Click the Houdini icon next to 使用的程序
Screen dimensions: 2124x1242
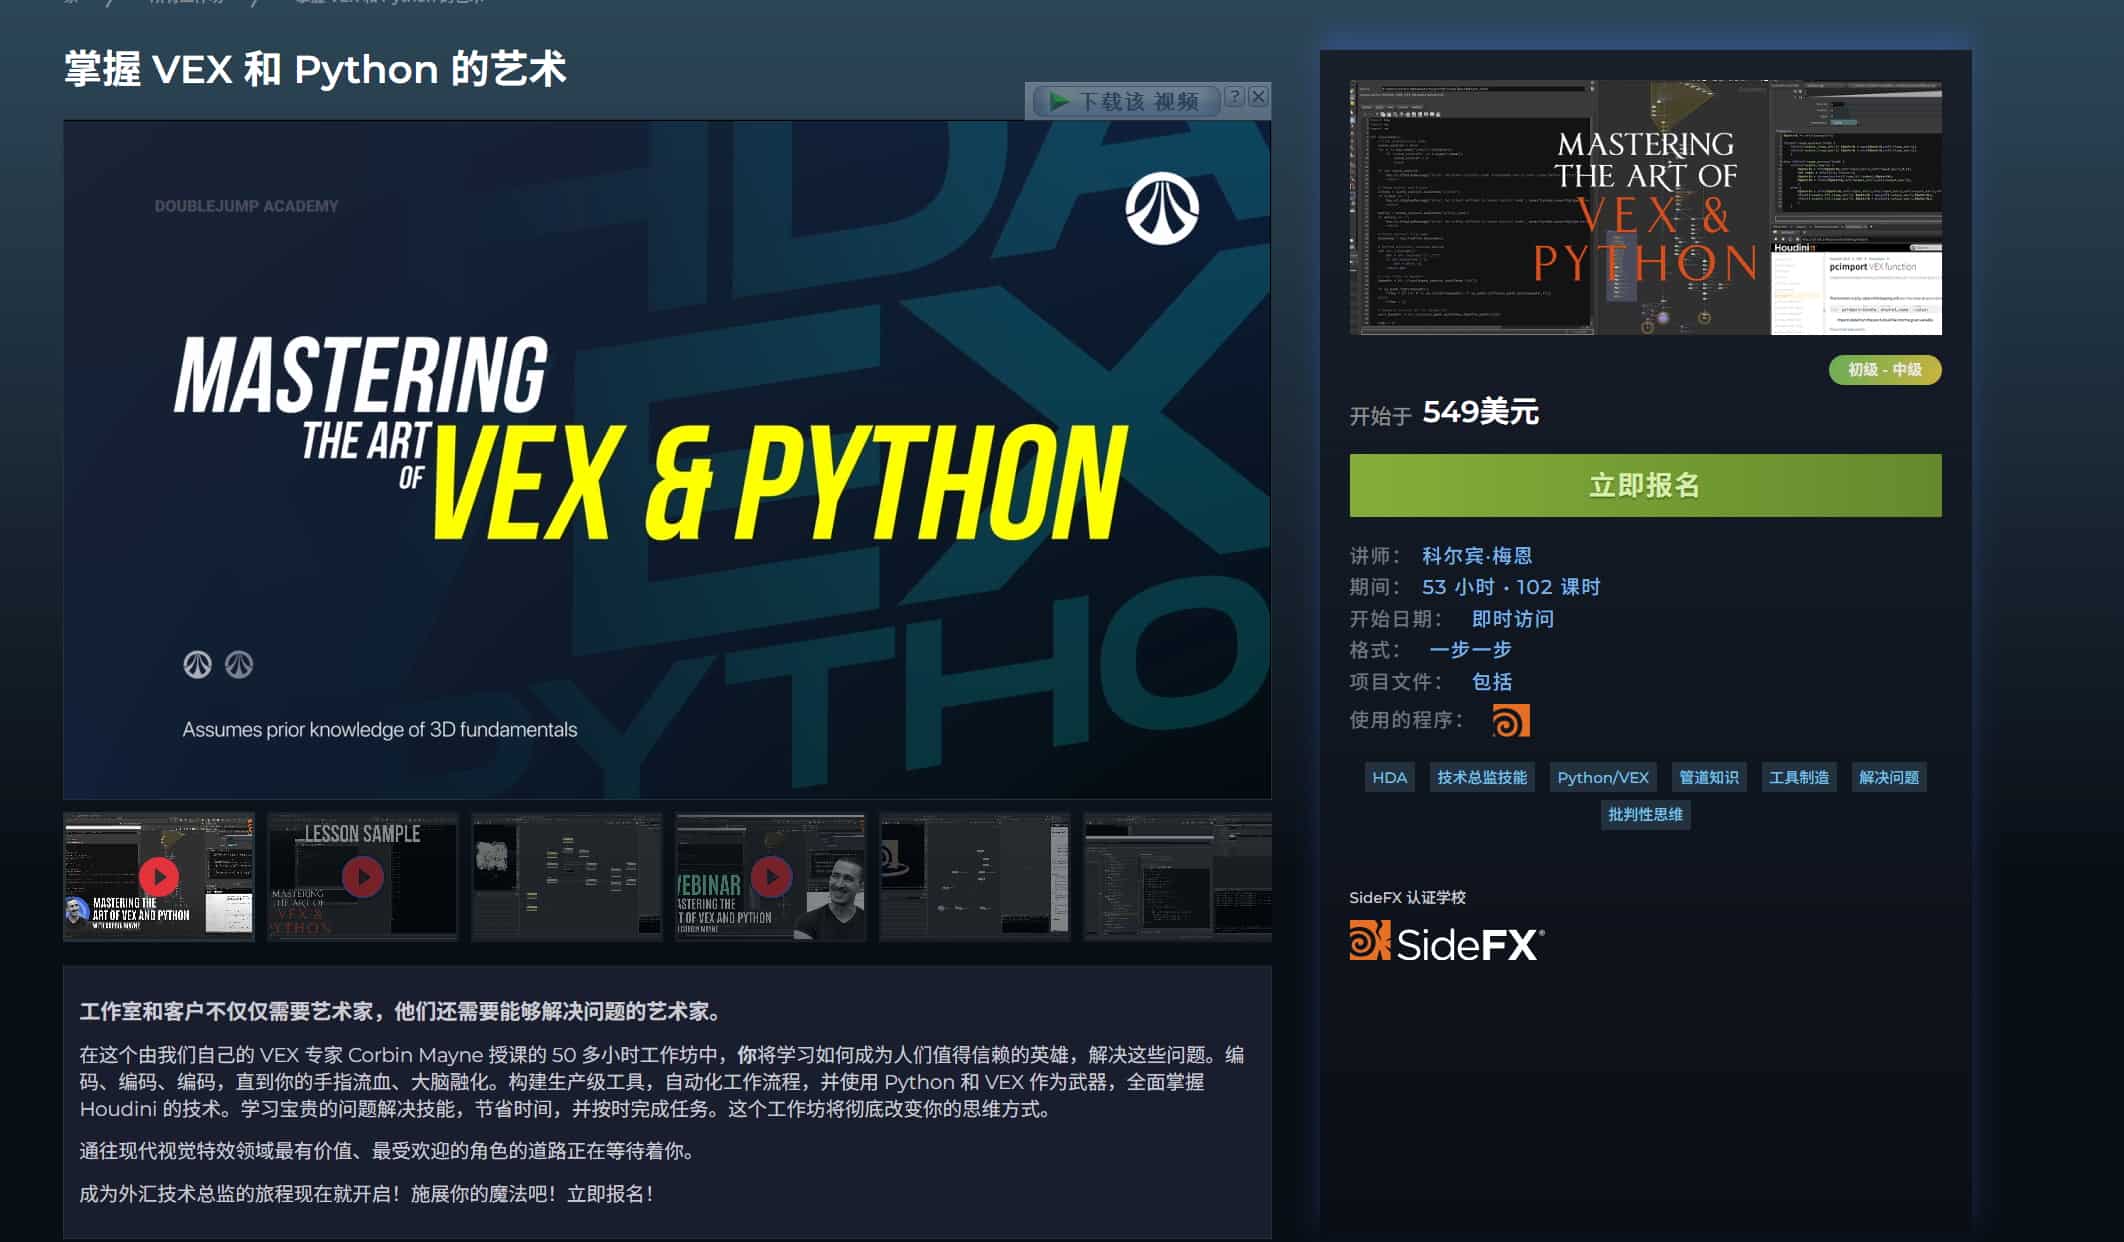(x=1513, y=721)
